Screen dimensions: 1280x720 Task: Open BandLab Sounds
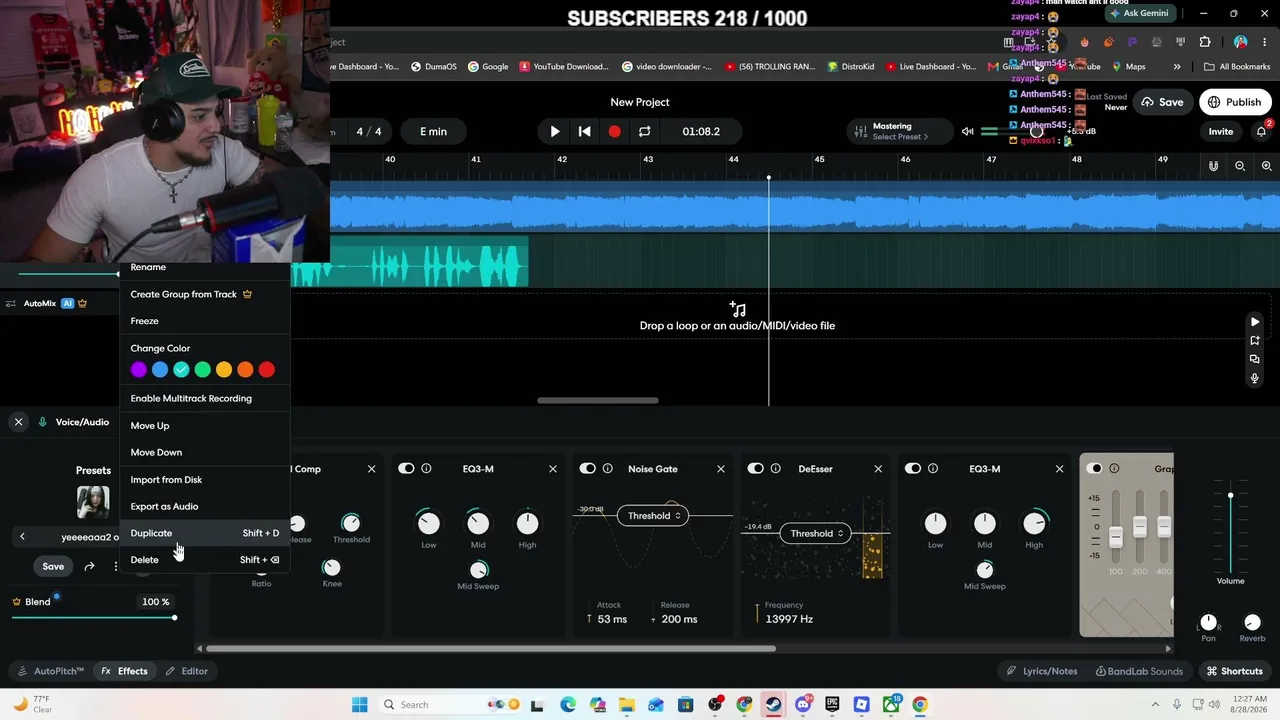click(1139, 671)
